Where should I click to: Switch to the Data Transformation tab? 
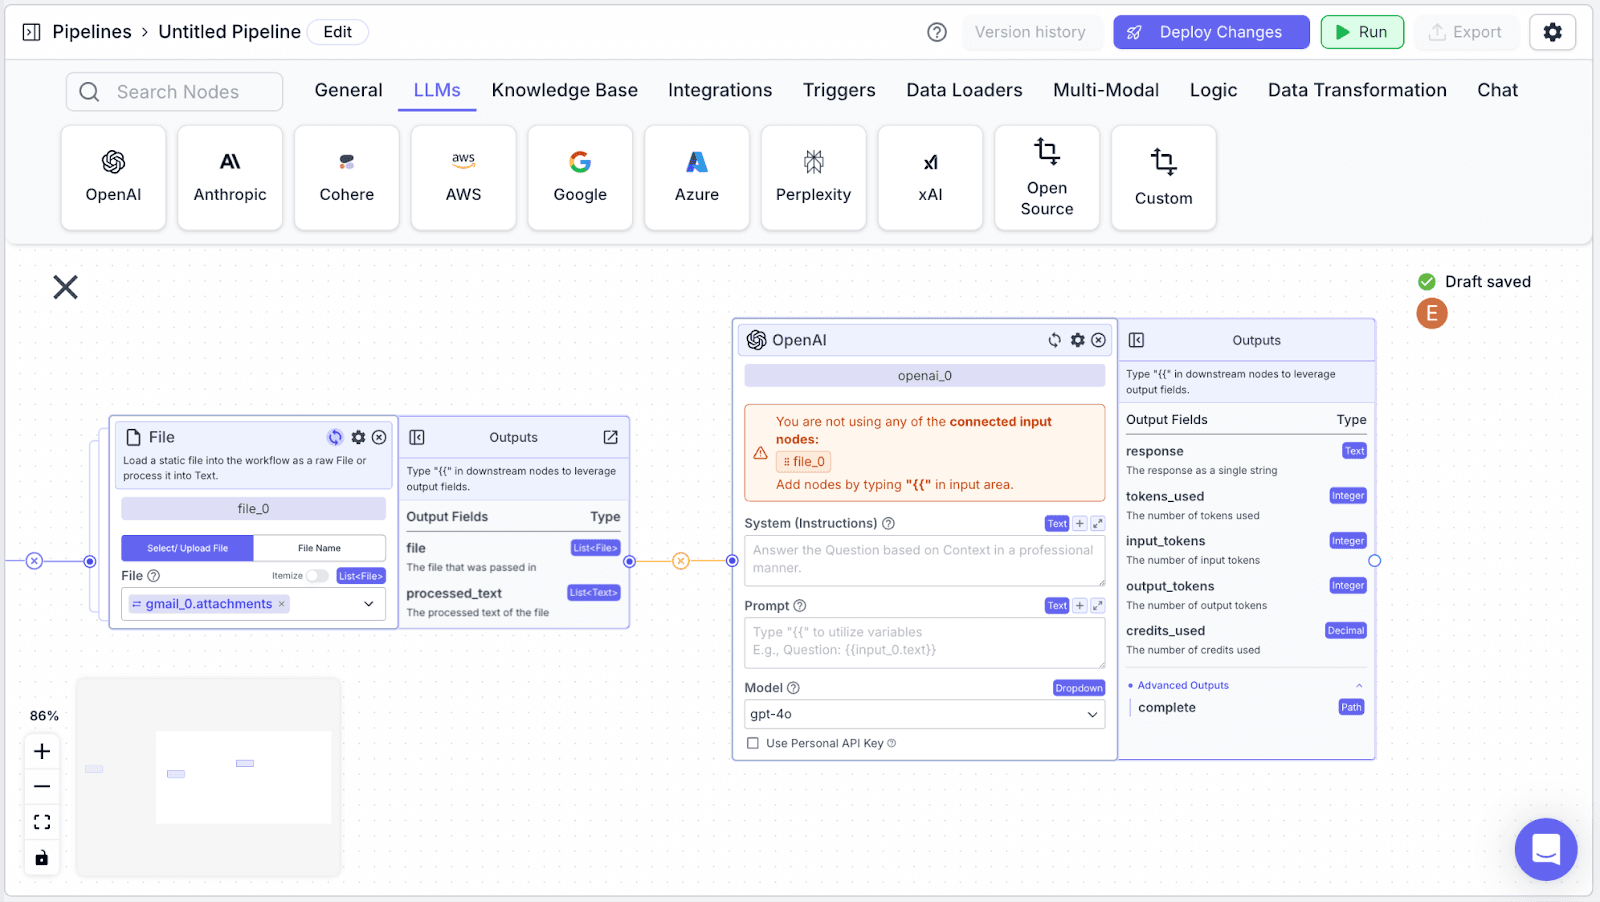point(1357,90)
